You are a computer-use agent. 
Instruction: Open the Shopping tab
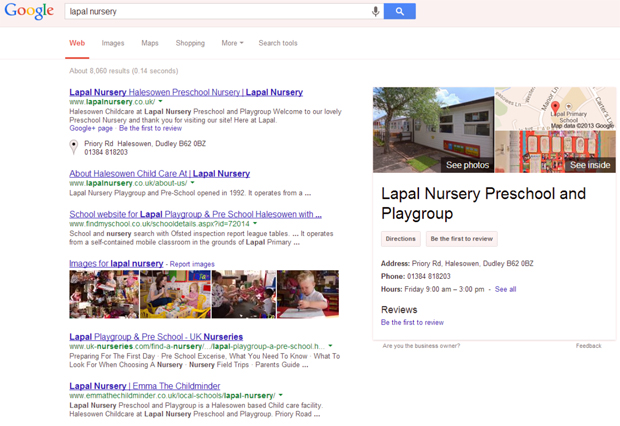click(x=190, y=43)
